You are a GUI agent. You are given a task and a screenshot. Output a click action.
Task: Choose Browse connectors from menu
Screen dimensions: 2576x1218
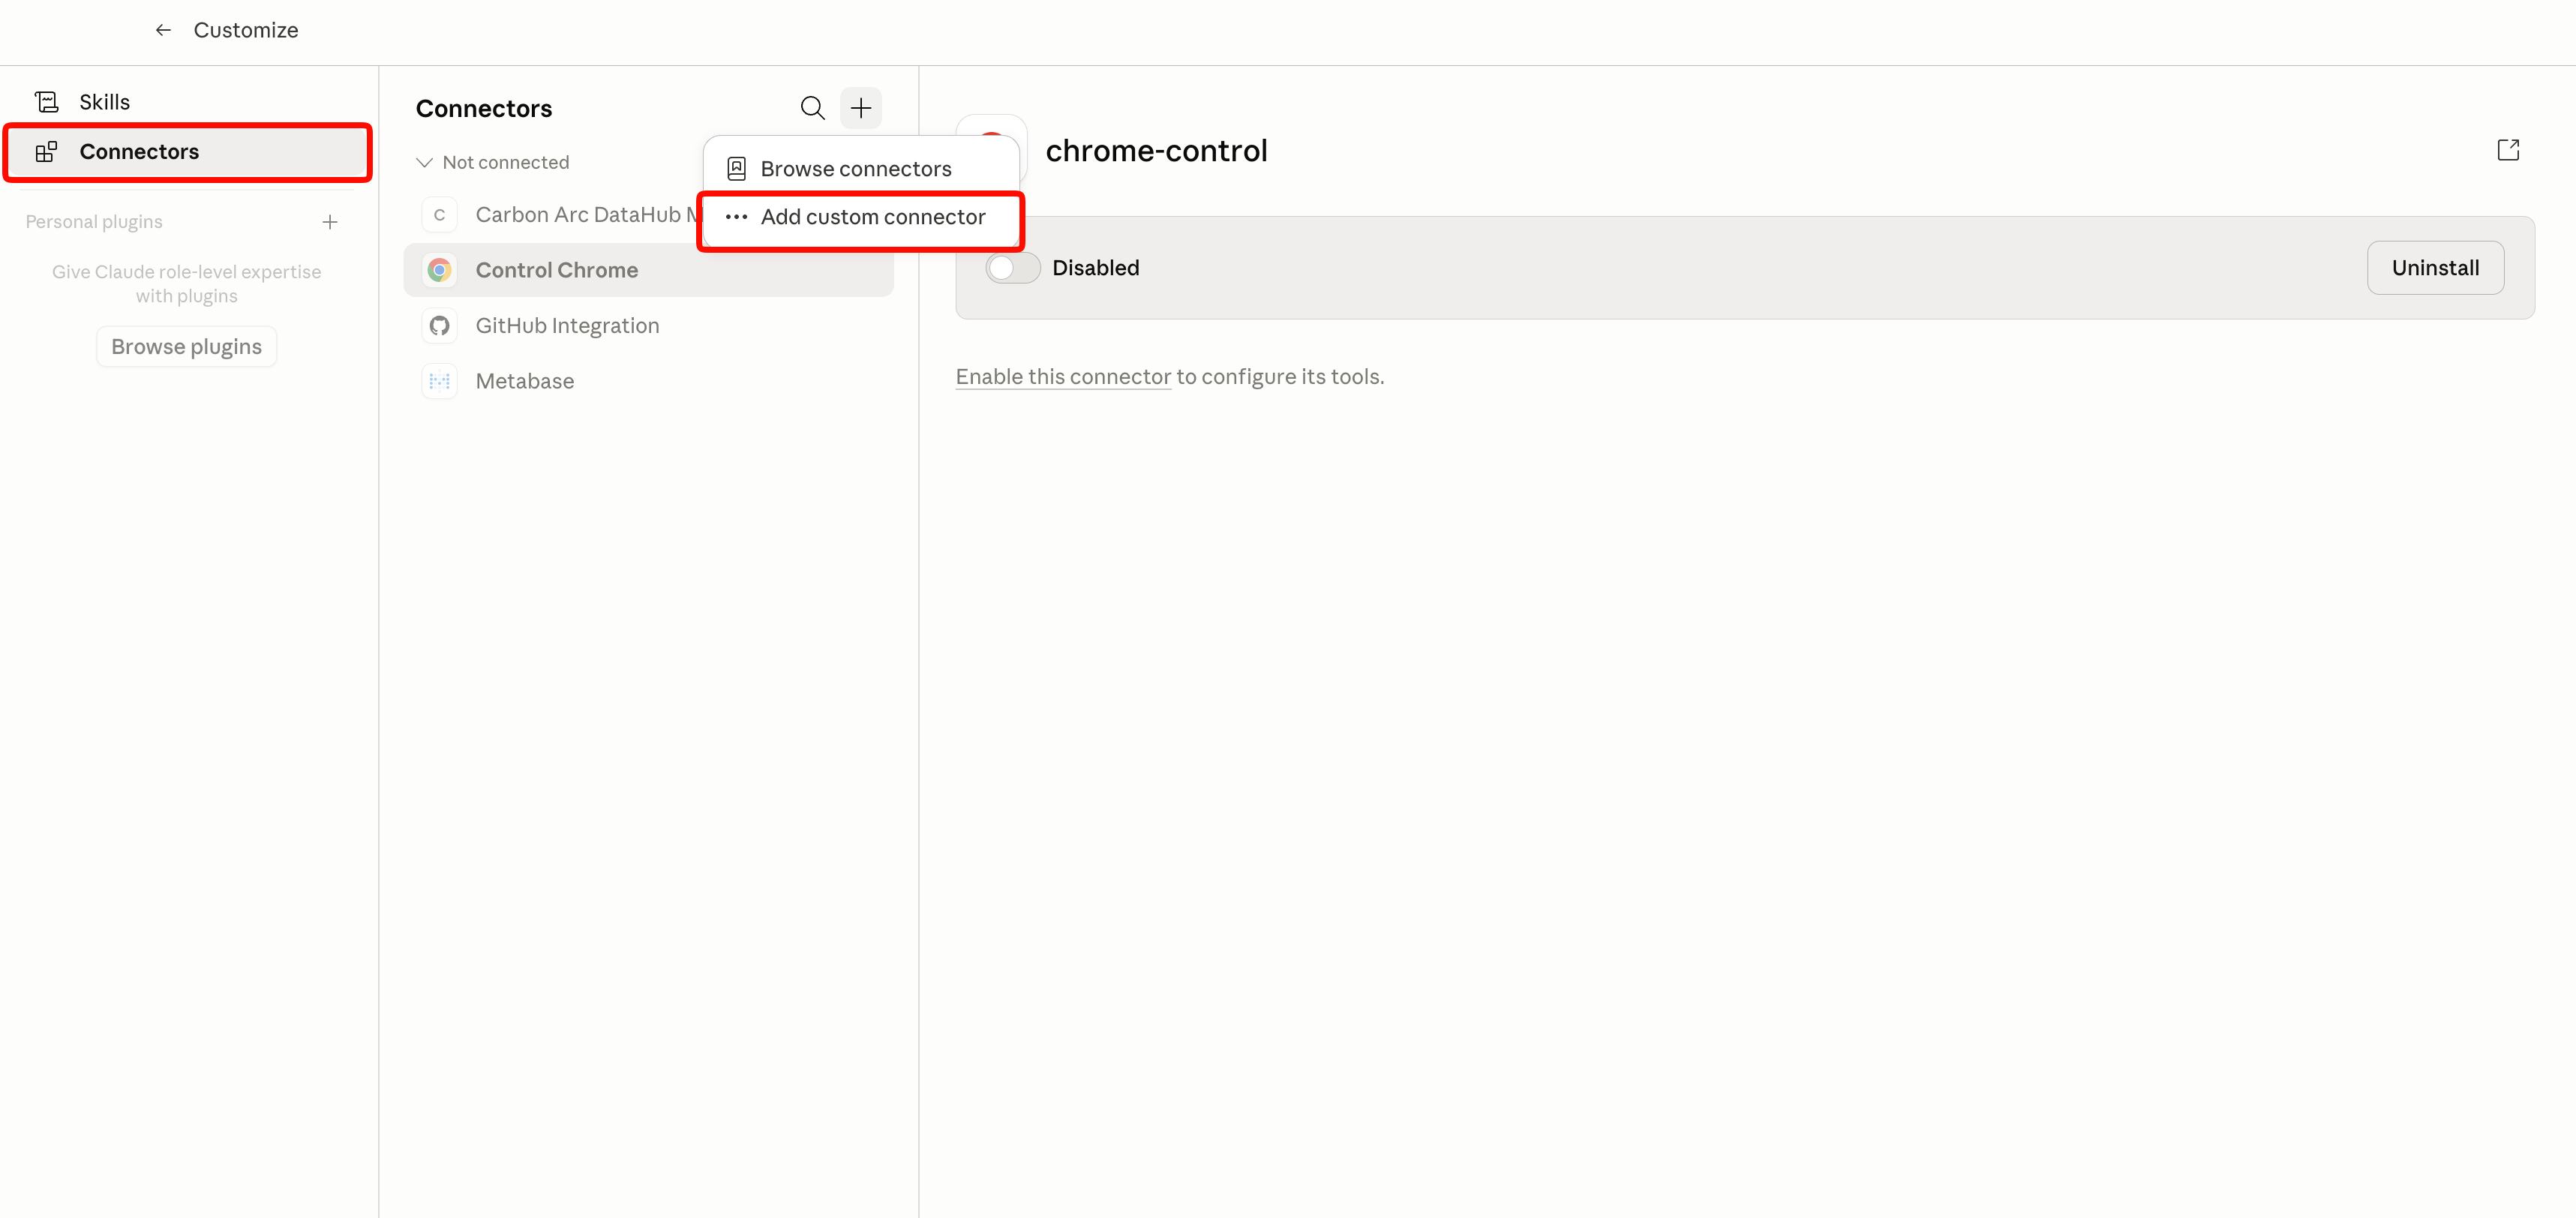point(860,169)
